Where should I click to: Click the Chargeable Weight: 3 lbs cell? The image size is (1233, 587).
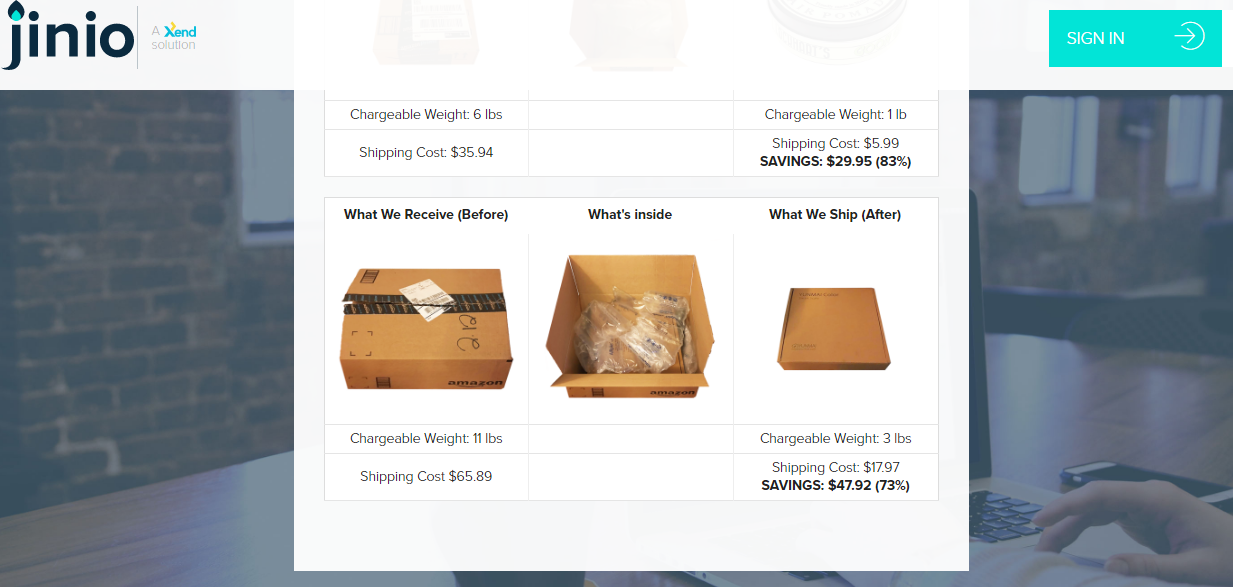[836, 439]
